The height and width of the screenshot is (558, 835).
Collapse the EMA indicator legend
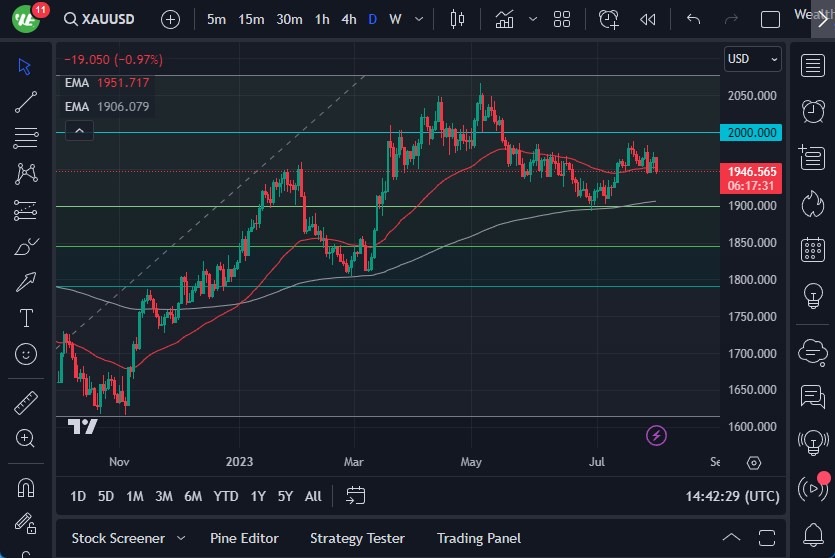[79, 130]
